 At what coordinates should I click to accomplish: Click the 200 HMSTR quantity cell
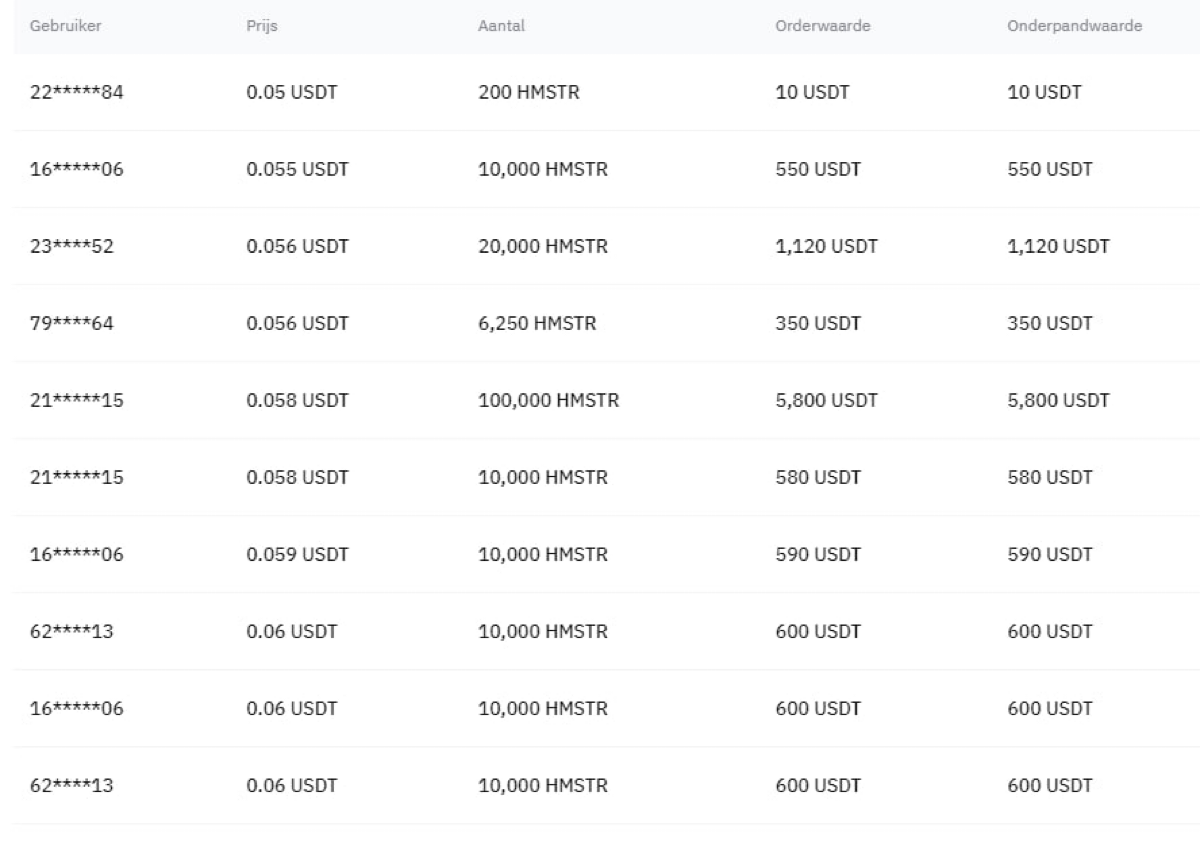coord(529,93)
